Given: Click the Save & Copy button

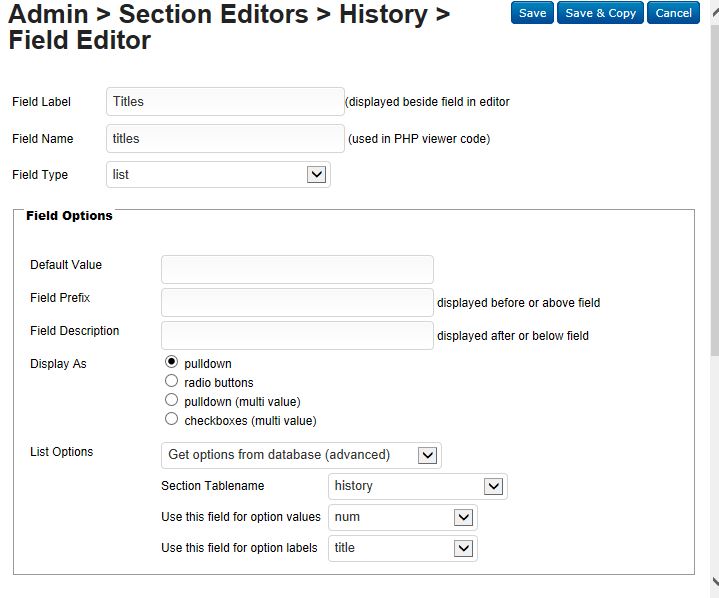Looking at the screenshot, I should pos(600,13).
